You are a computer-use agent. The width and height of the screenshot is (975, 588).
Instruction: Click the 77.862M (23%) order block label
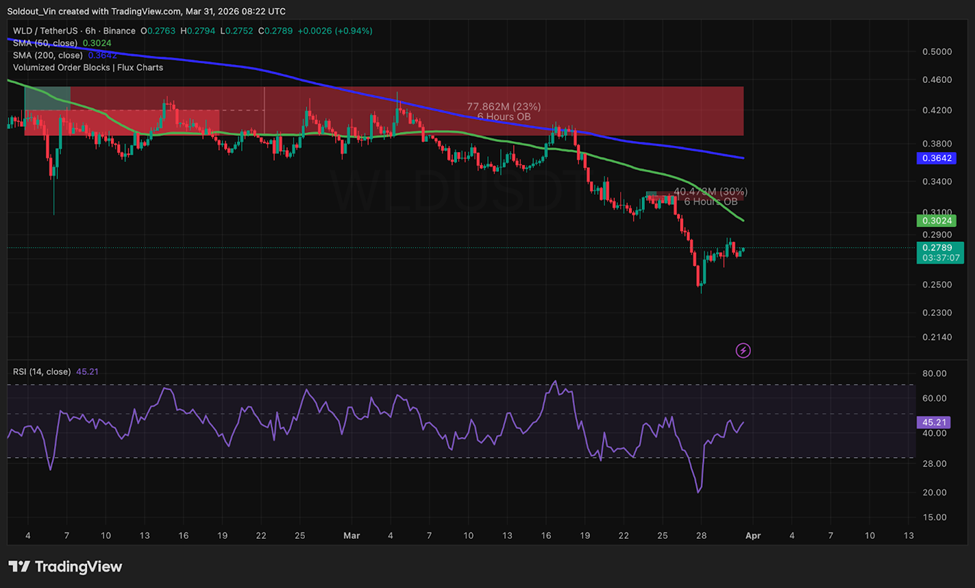click(504, 106)
